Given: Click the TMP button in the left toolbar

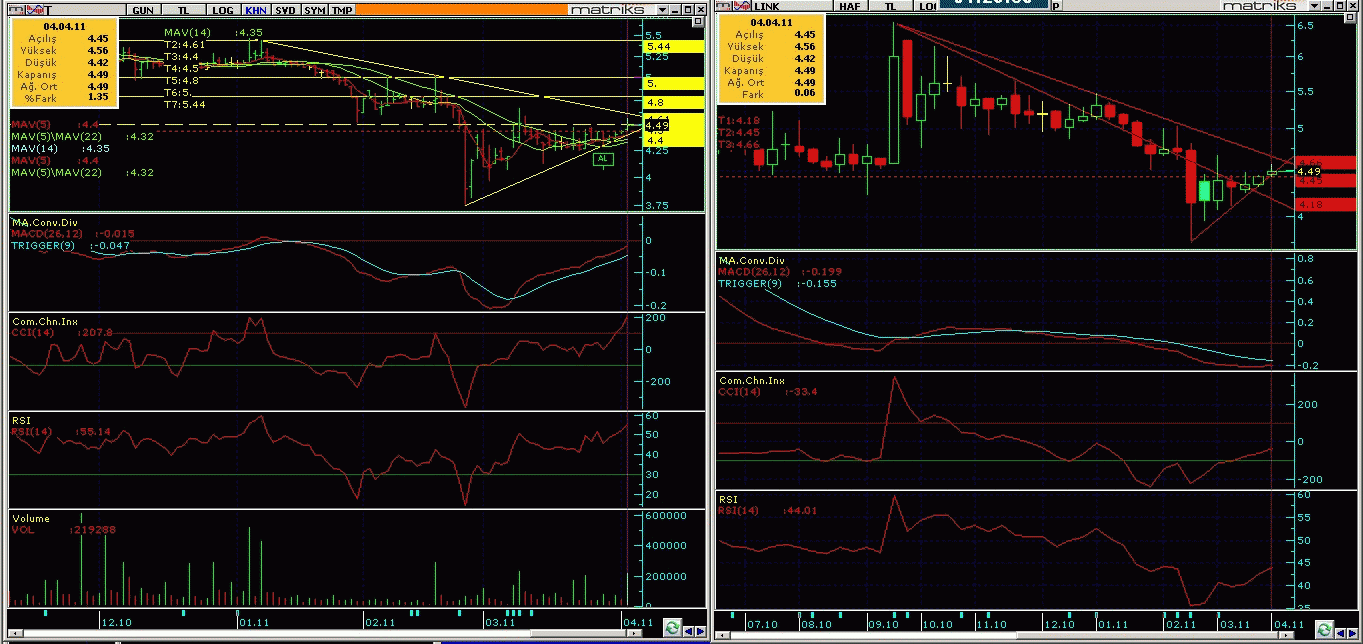Looking at the screenshot, I should [342, 10].
